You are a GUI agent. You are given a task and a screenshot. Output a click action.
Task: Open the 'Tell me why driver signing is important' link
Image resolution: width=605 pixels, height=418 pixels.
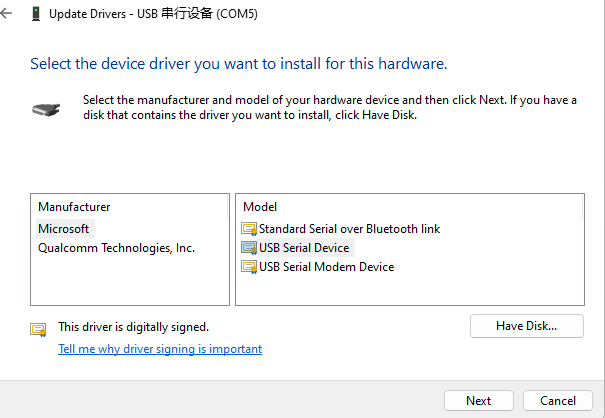click(160, 349)
